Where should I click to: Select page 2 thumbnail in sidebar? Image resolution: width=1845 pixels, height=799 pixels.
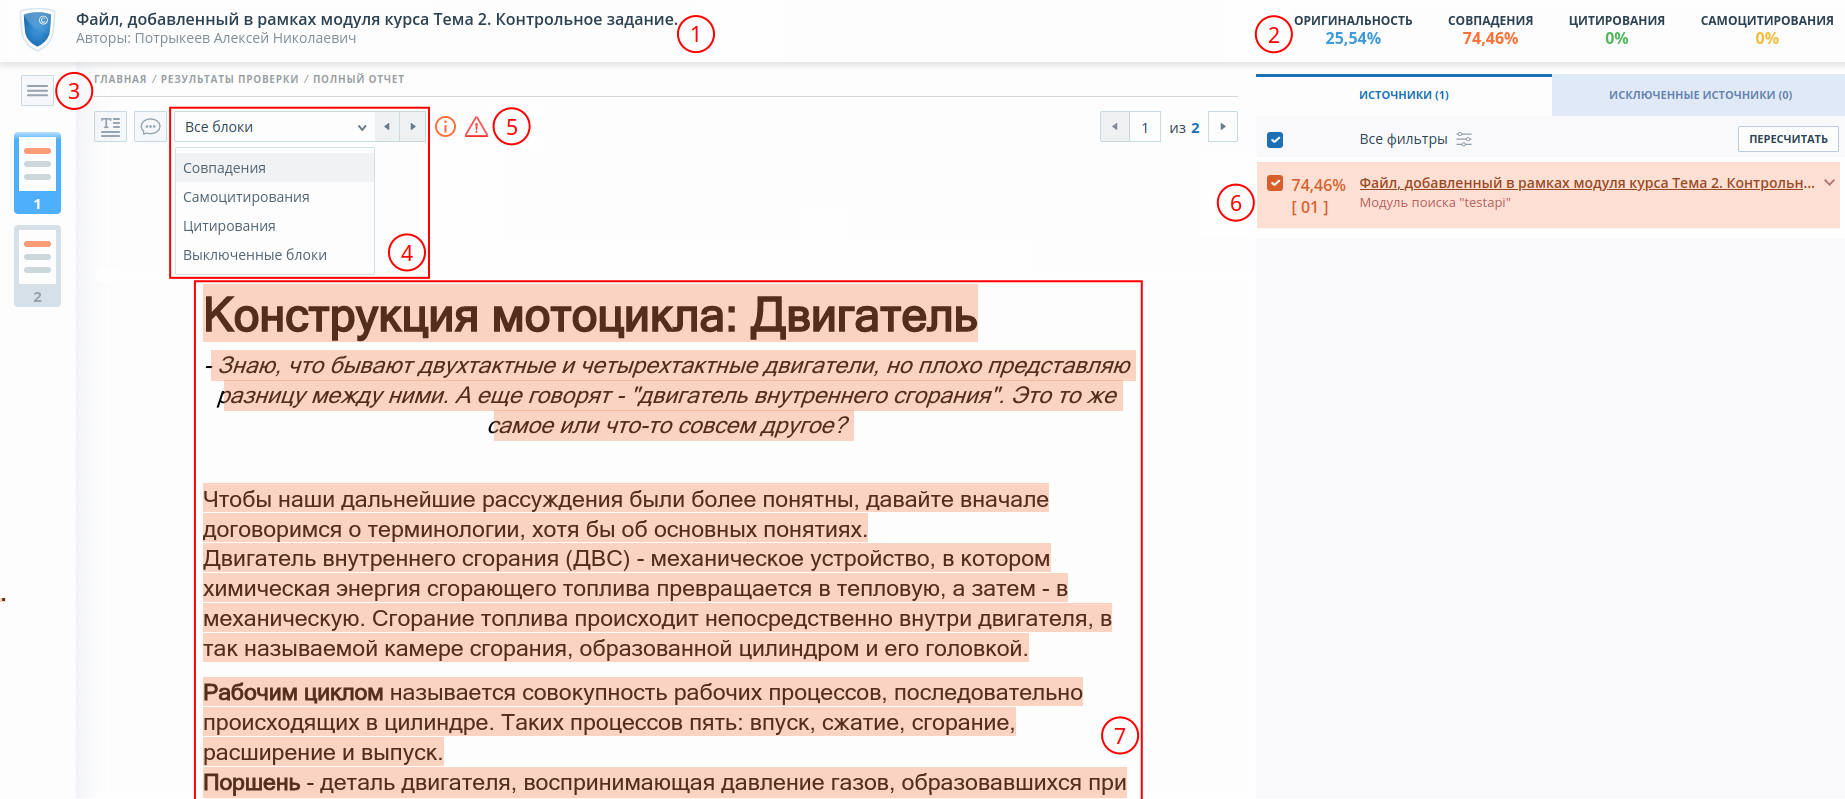click(x=38, y=265)
